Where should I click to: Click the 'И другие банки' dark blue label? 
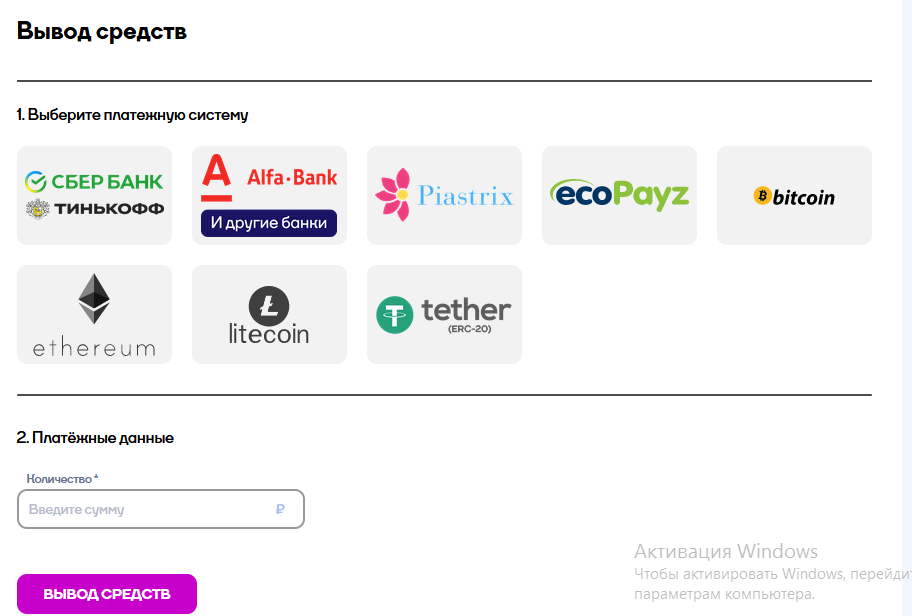[269, 223]
